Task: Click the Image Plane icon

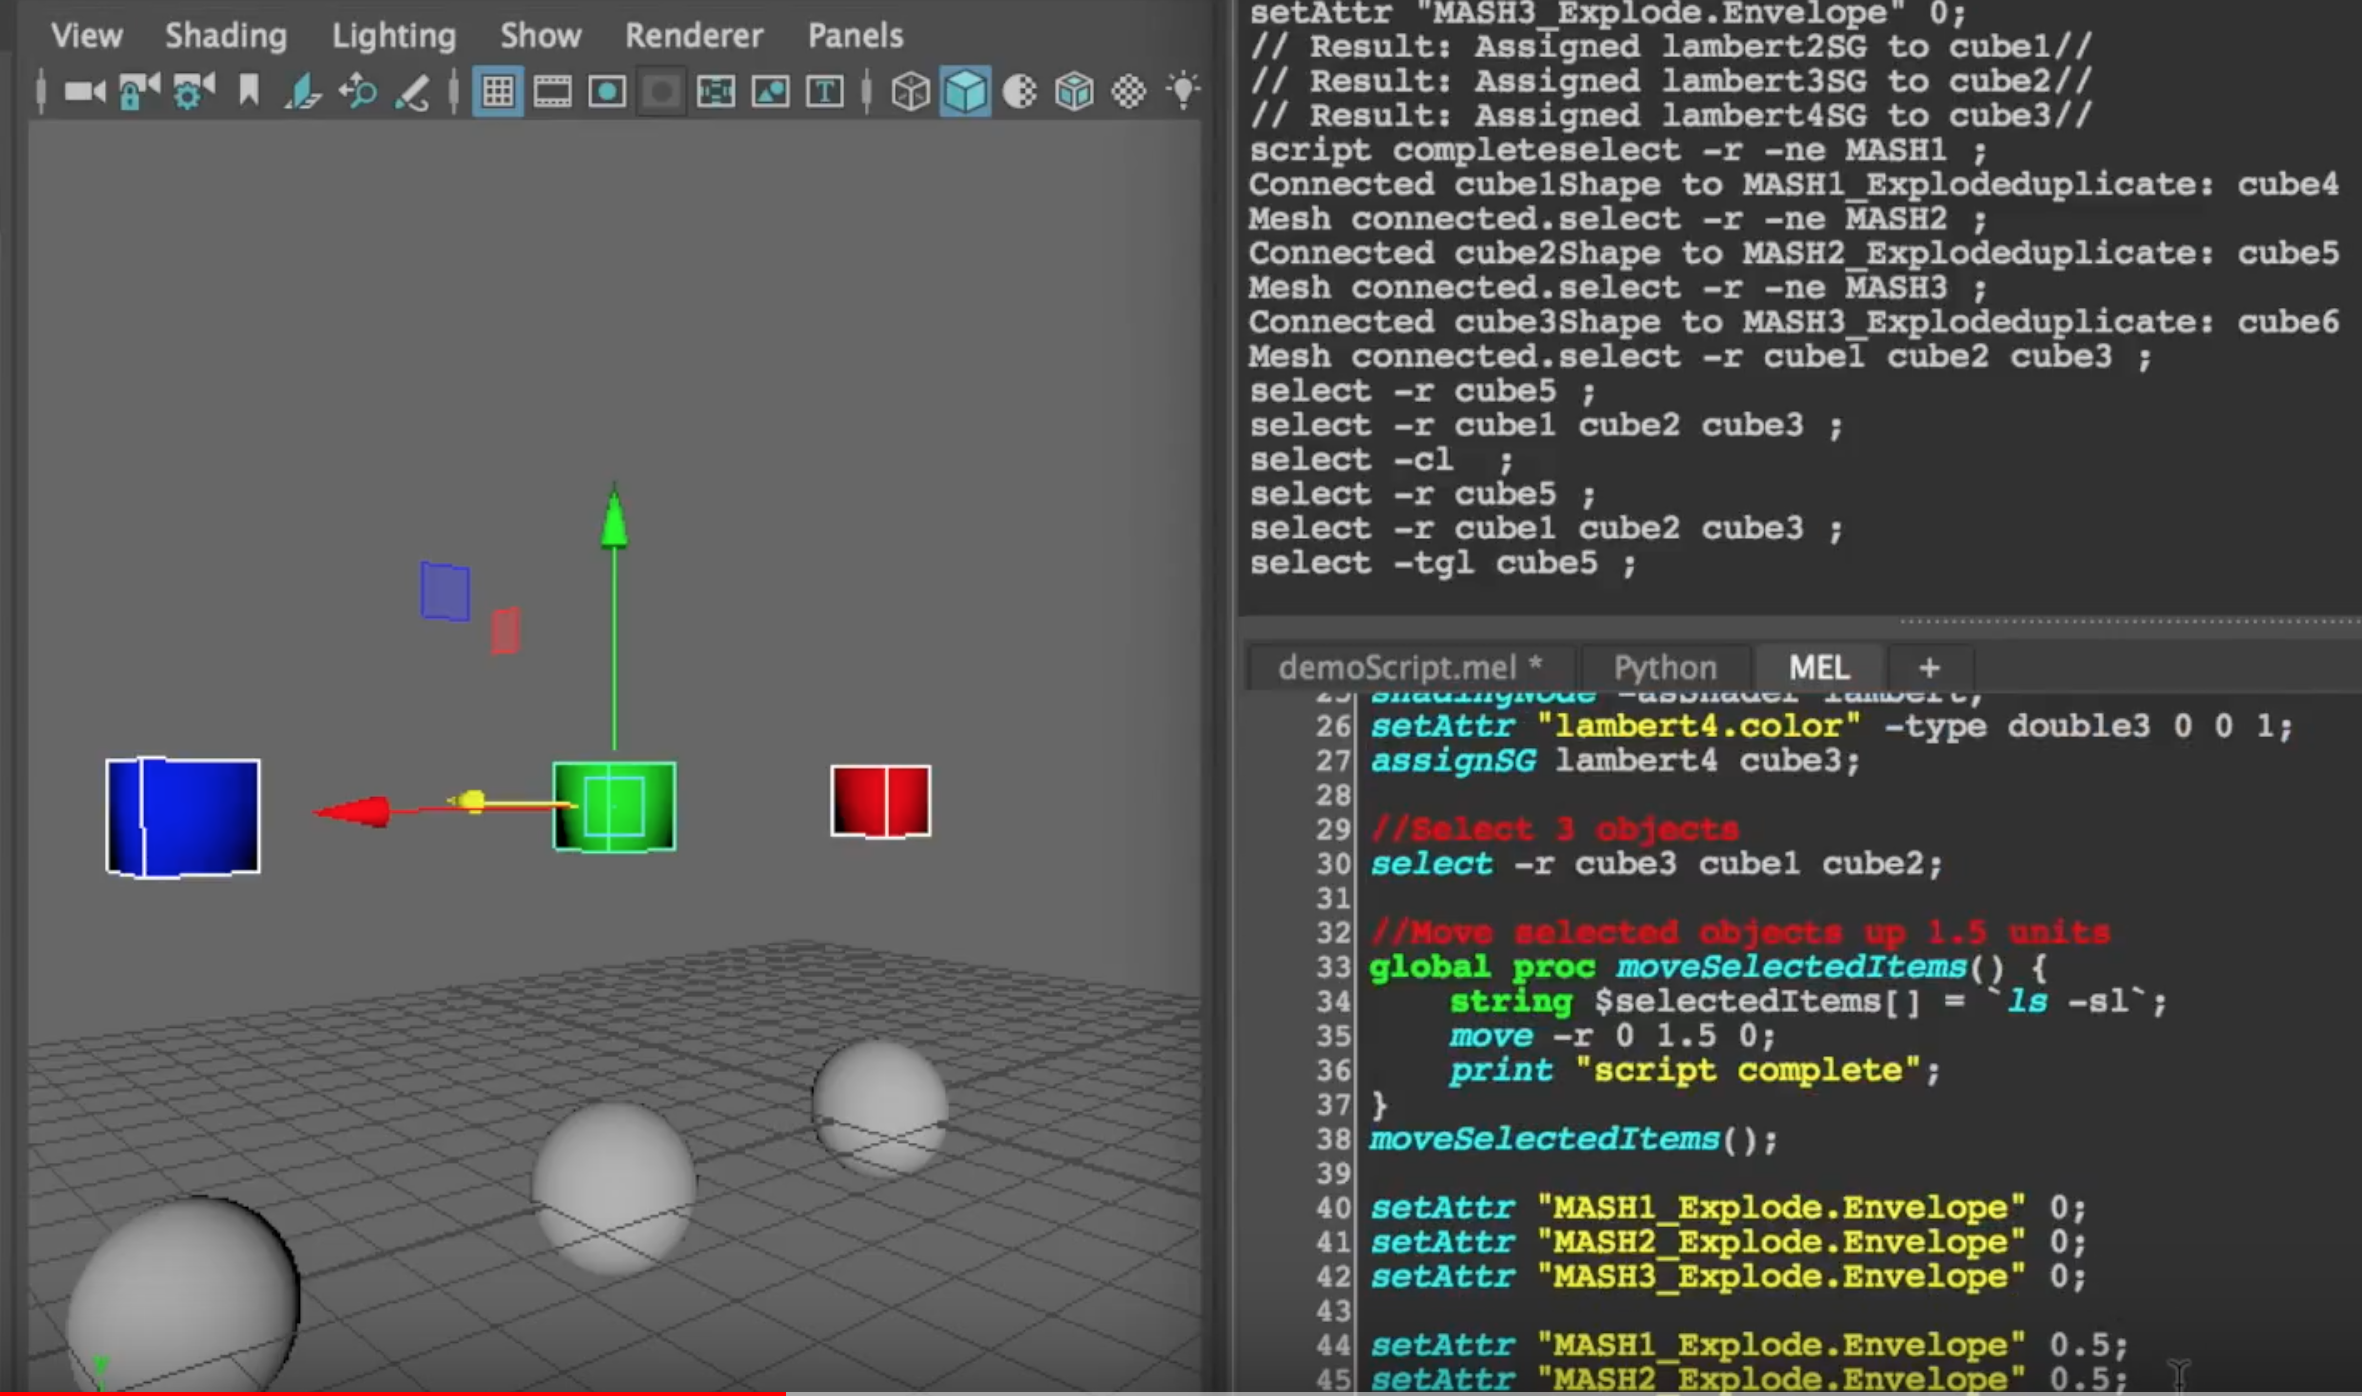Action: click(302, 92)
